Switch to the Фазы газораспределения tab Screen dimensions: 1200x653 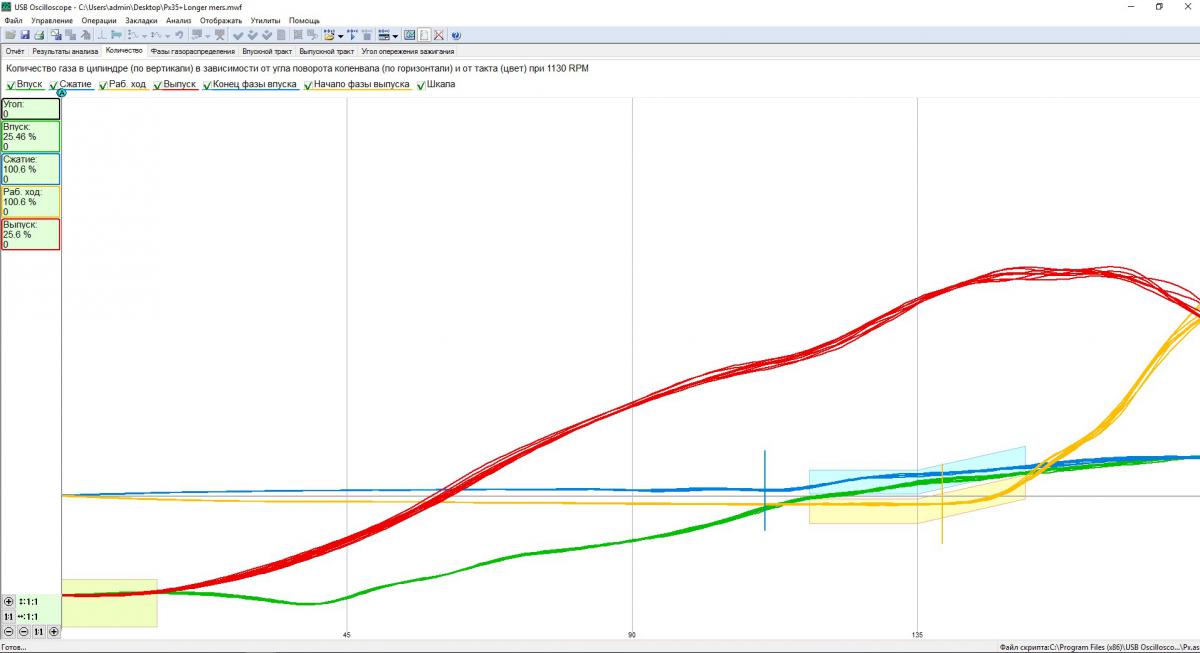click(192, 50)
